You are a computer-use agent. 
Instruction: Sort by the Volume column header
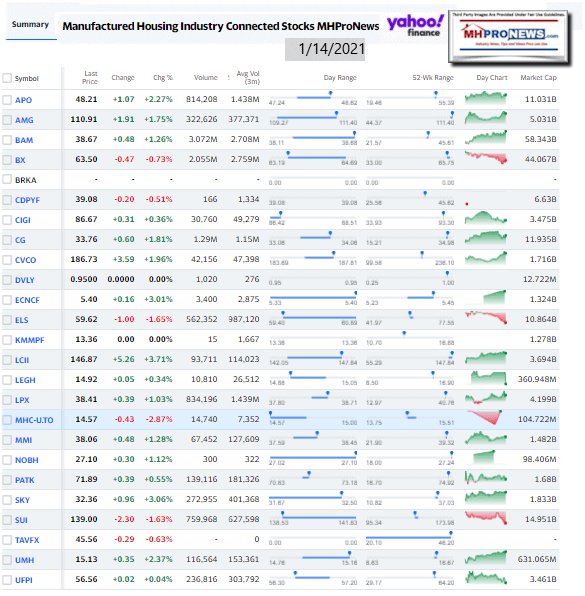point(206,78)
